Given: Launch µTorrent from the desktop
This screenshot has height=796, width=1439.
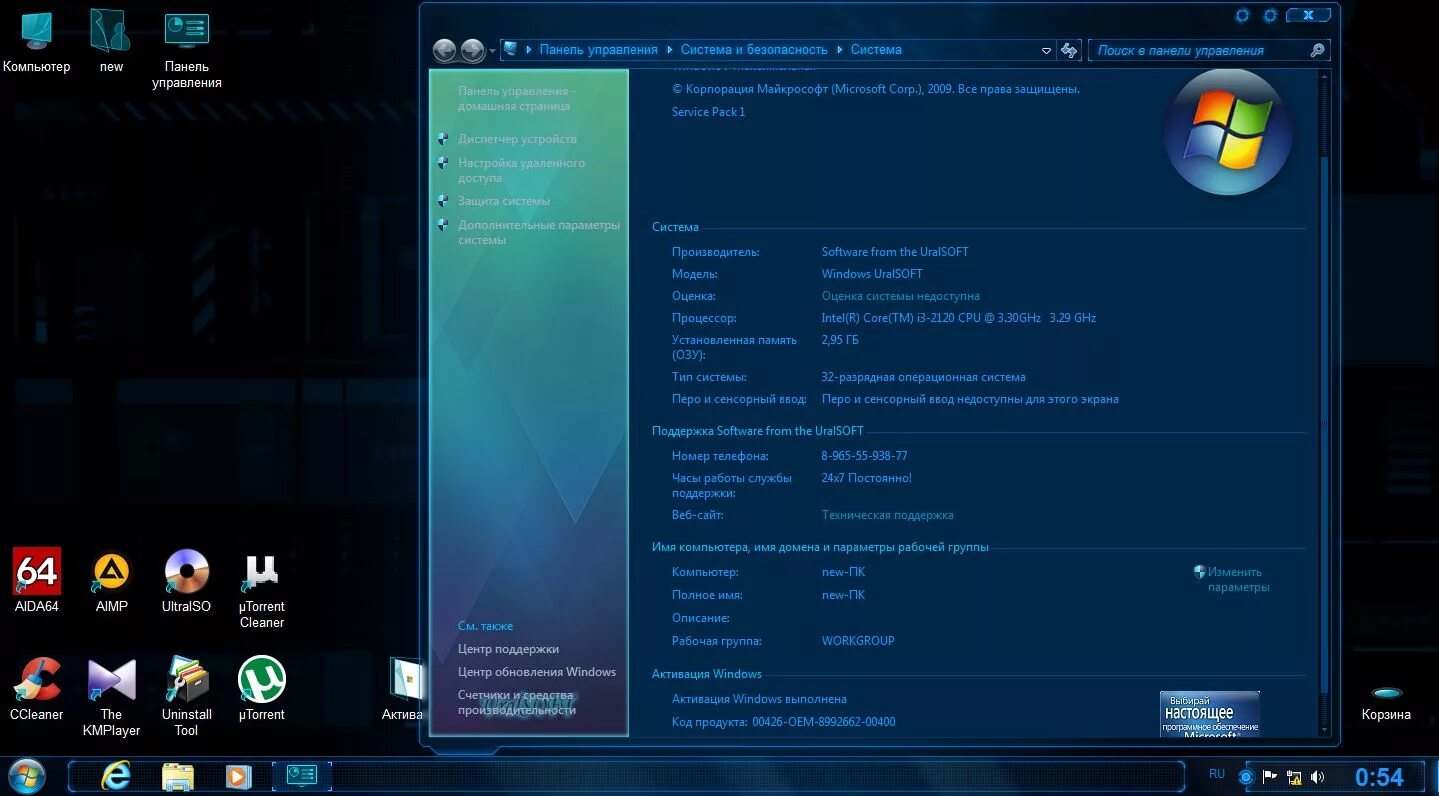Looking at the screenshot, I should (261, 680).
